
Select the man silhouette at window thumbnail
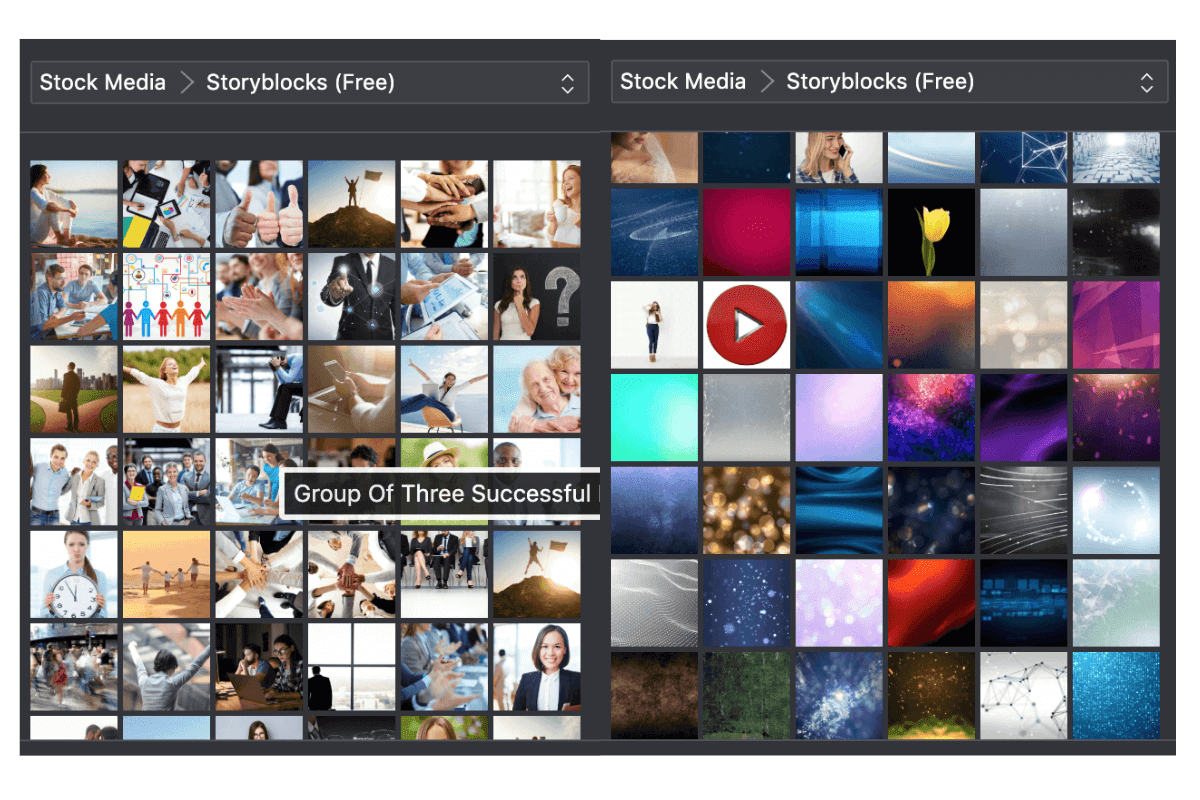[351, 667]
